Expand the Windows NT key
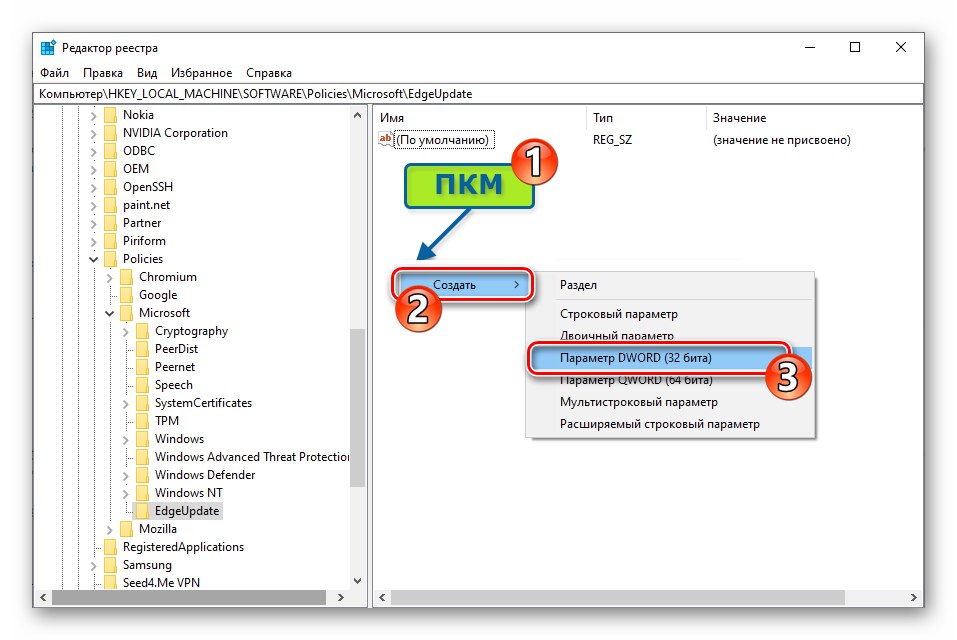The image size is (957, 640). point(125,494)
